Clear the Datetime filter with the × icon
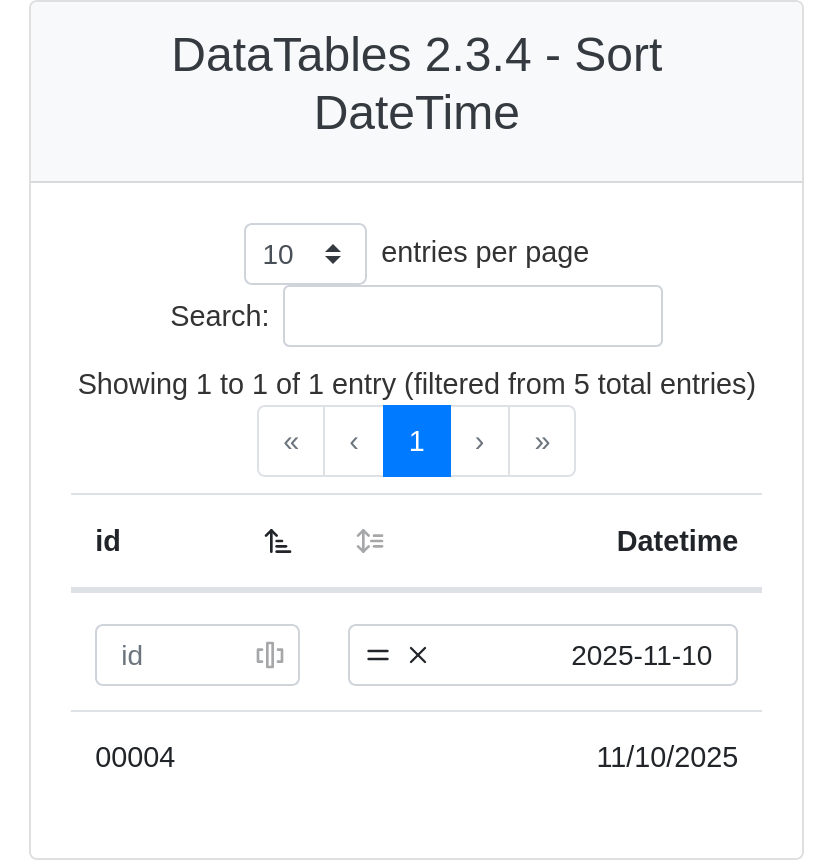This screenshot has width=834, height=860. [418, 655]
